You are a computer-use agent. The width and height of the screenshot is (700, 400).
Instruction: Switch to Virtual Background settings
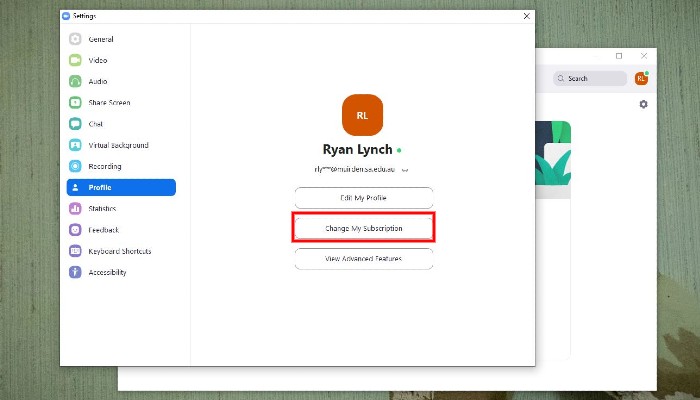[117, 145]
